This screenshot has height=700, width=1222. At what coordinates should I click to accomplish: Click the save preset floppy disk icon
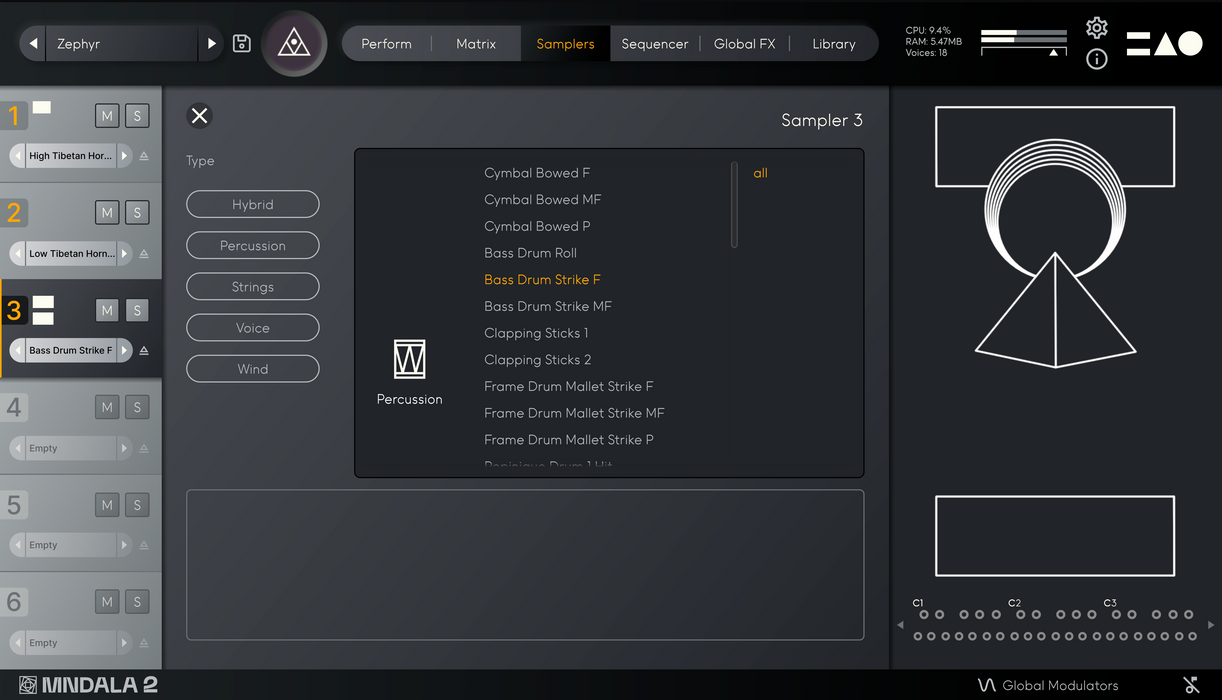click(x=242, y=43)
